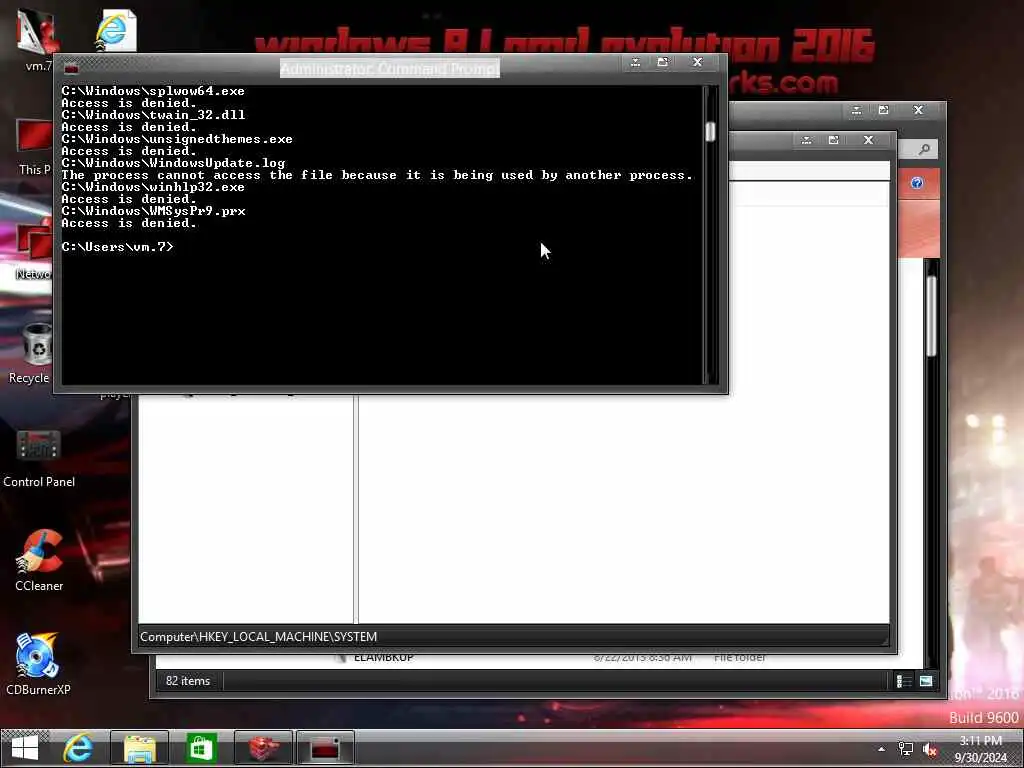
Task: Click the File Explorer vertical scrollbar thumb
Action: [931, 316]
